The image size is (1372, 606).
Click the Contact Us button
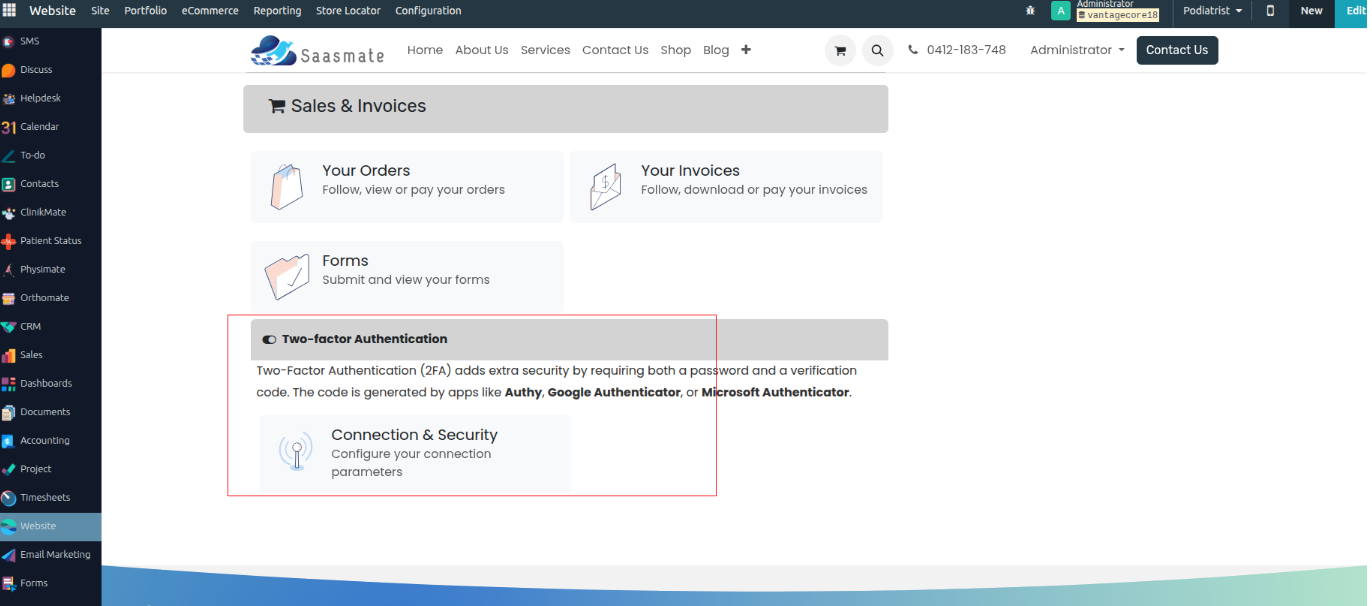pos(1176,50)
